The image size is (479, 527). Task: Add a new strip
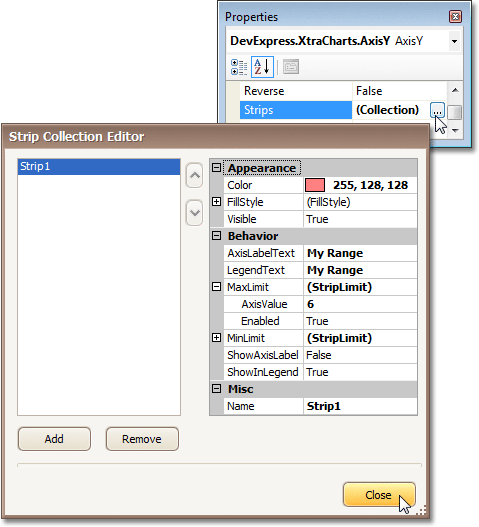coord(54,439)
